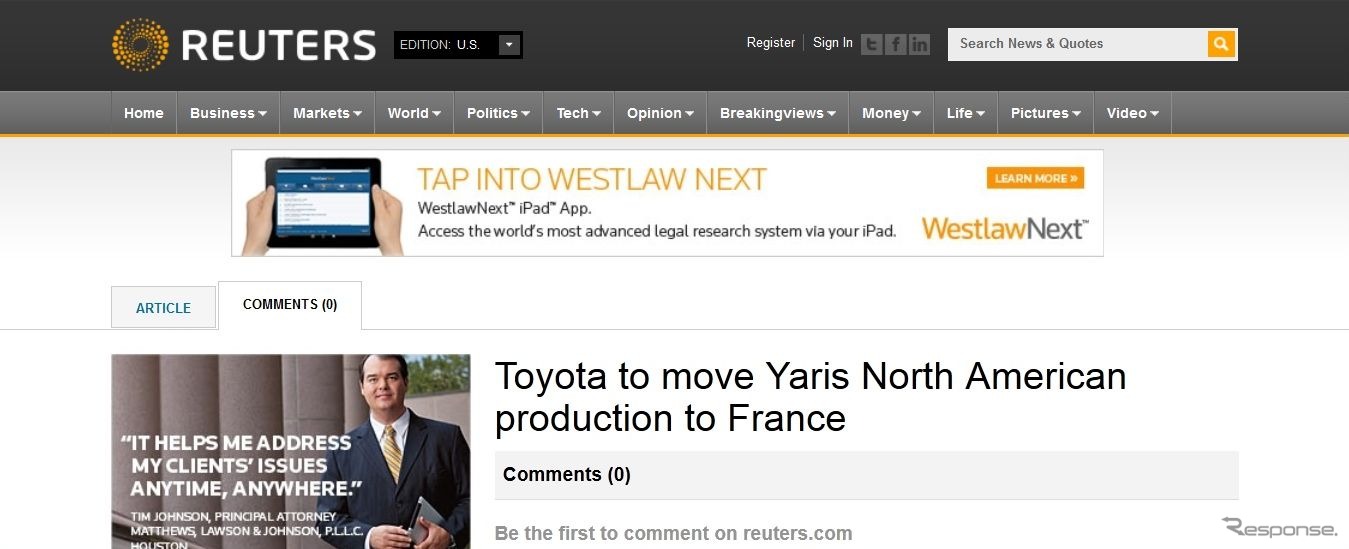Switch to the Article tab
This screenshot has width=1349, height=549.
click(x=163, y=308)
